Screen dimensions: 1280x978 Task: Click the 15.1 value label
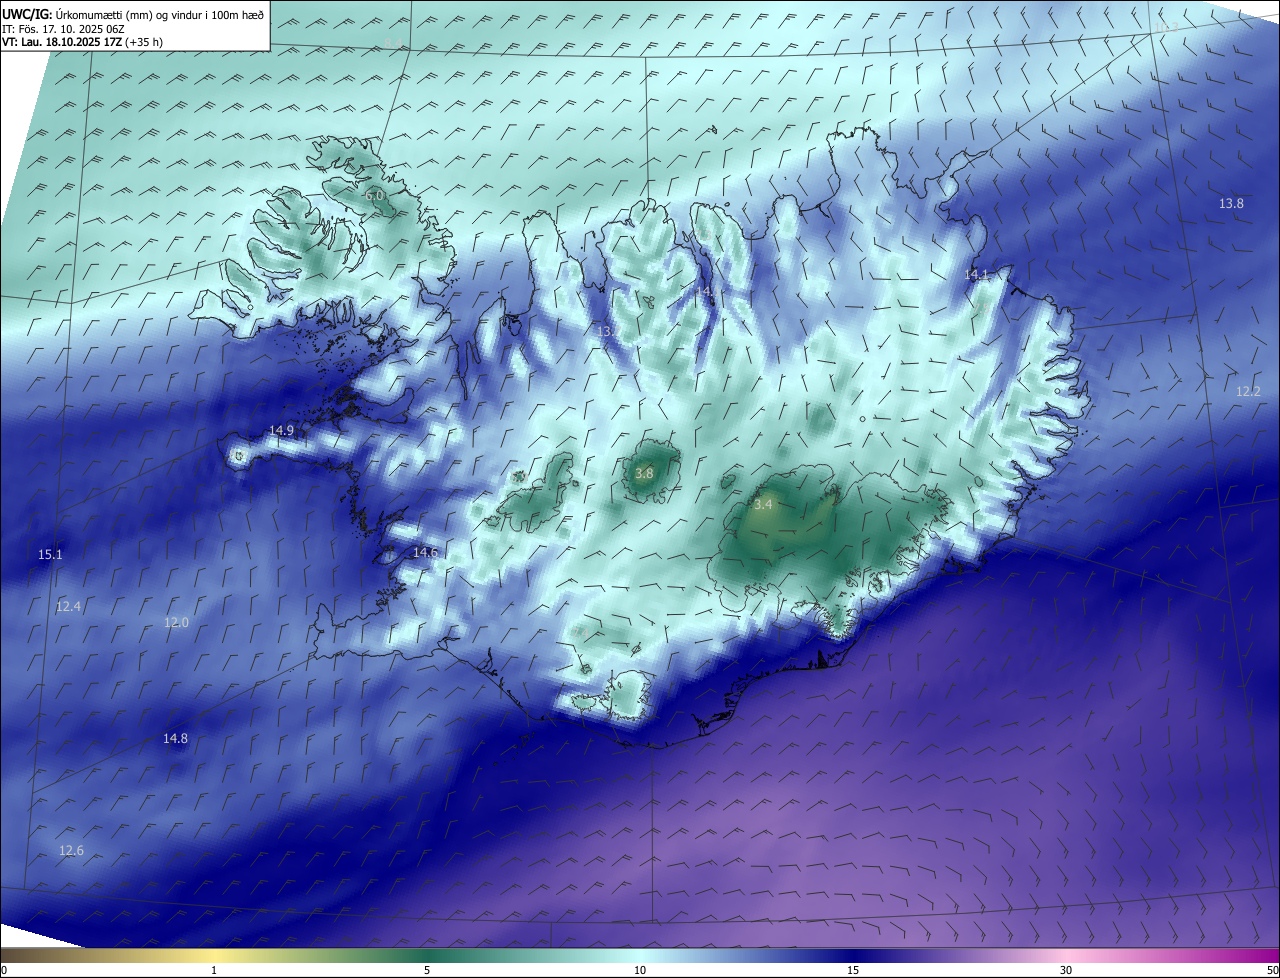point(50,554)
